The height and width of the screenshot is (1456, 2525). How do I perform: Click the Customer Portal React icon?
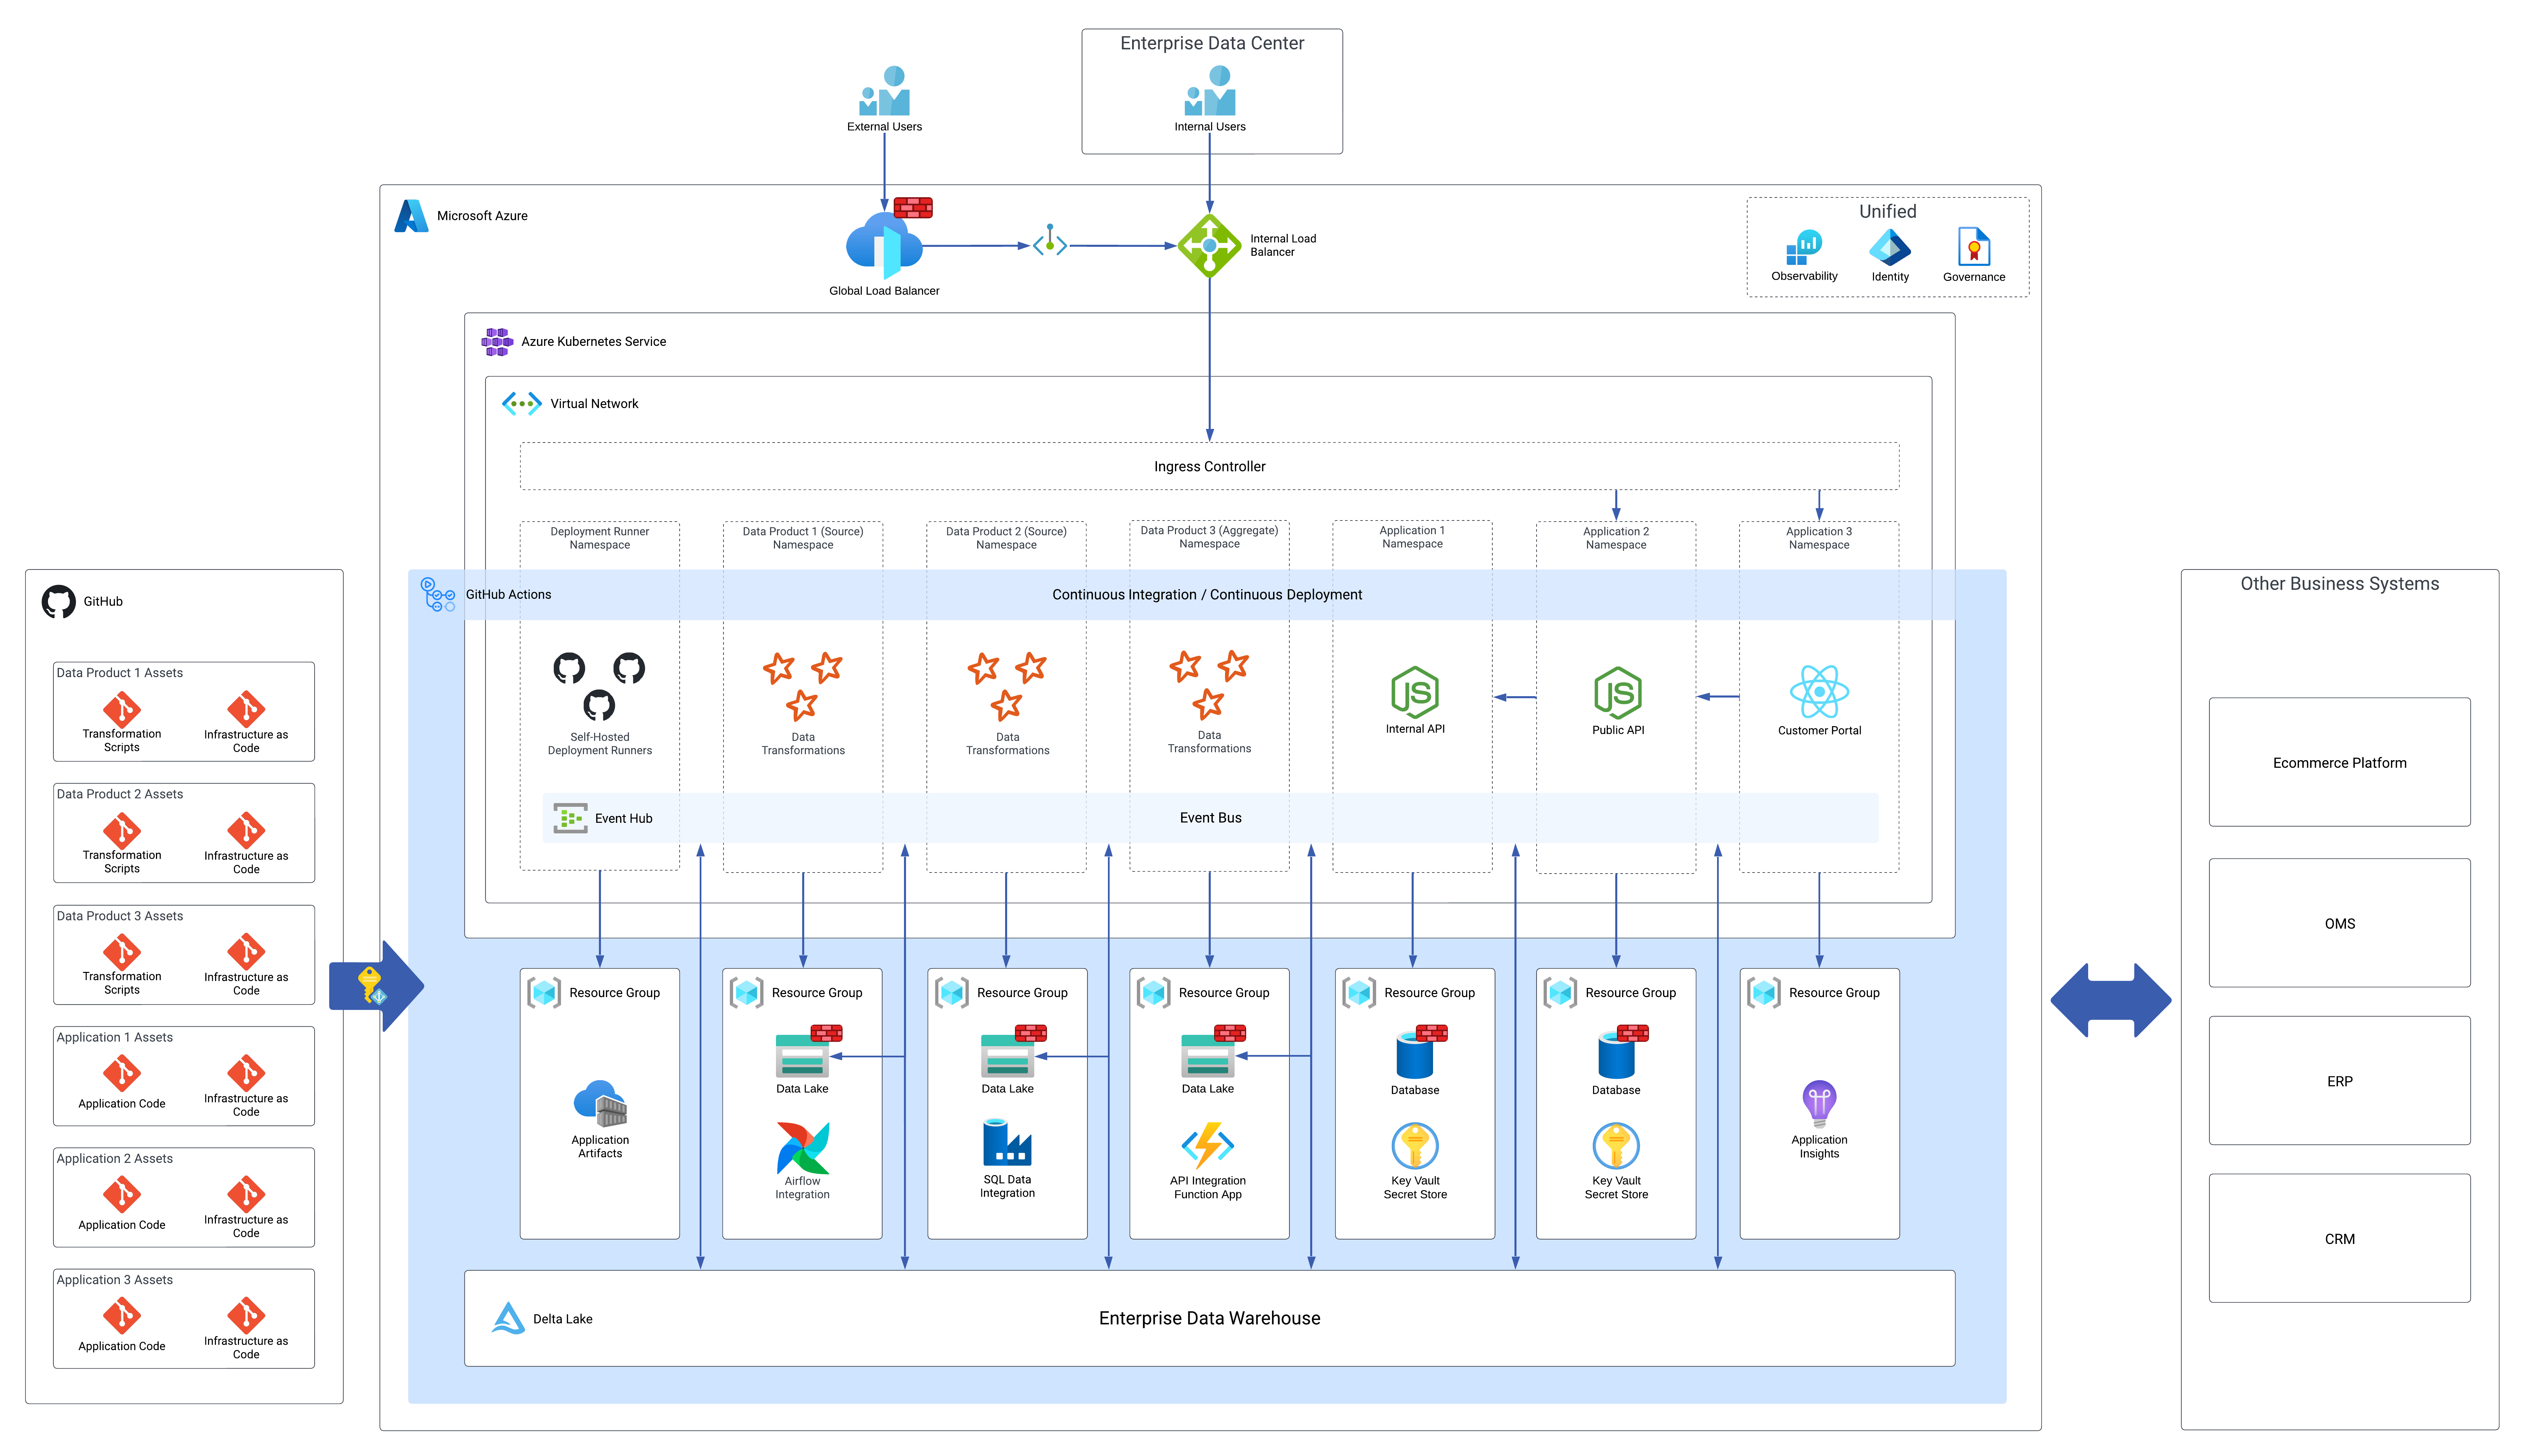1819,692
